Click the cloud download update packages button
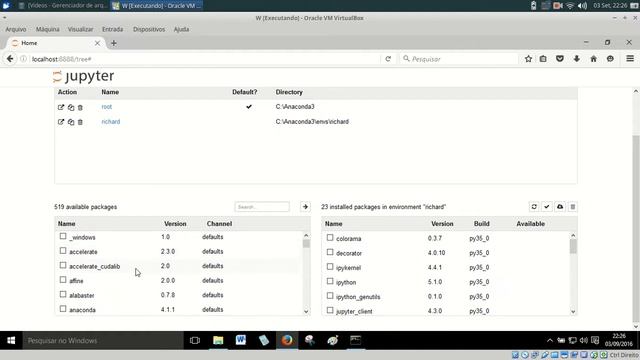Viewport: 640px width, 360px height. 560,207
